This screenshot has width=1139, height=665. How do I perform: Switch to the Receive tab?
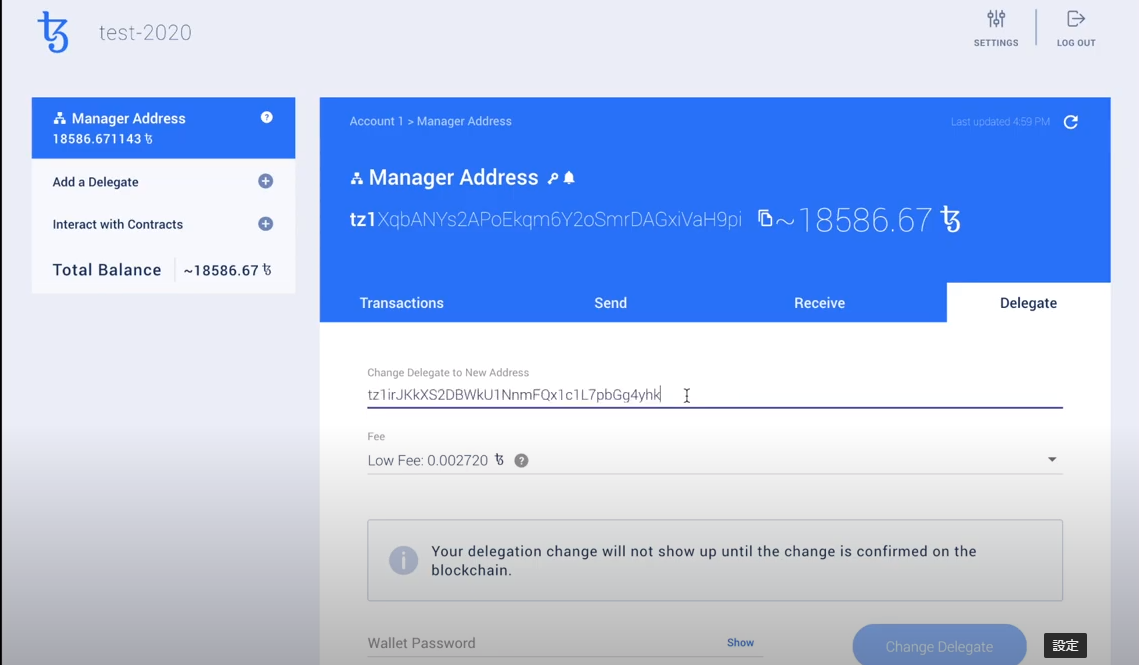[819, 302]
